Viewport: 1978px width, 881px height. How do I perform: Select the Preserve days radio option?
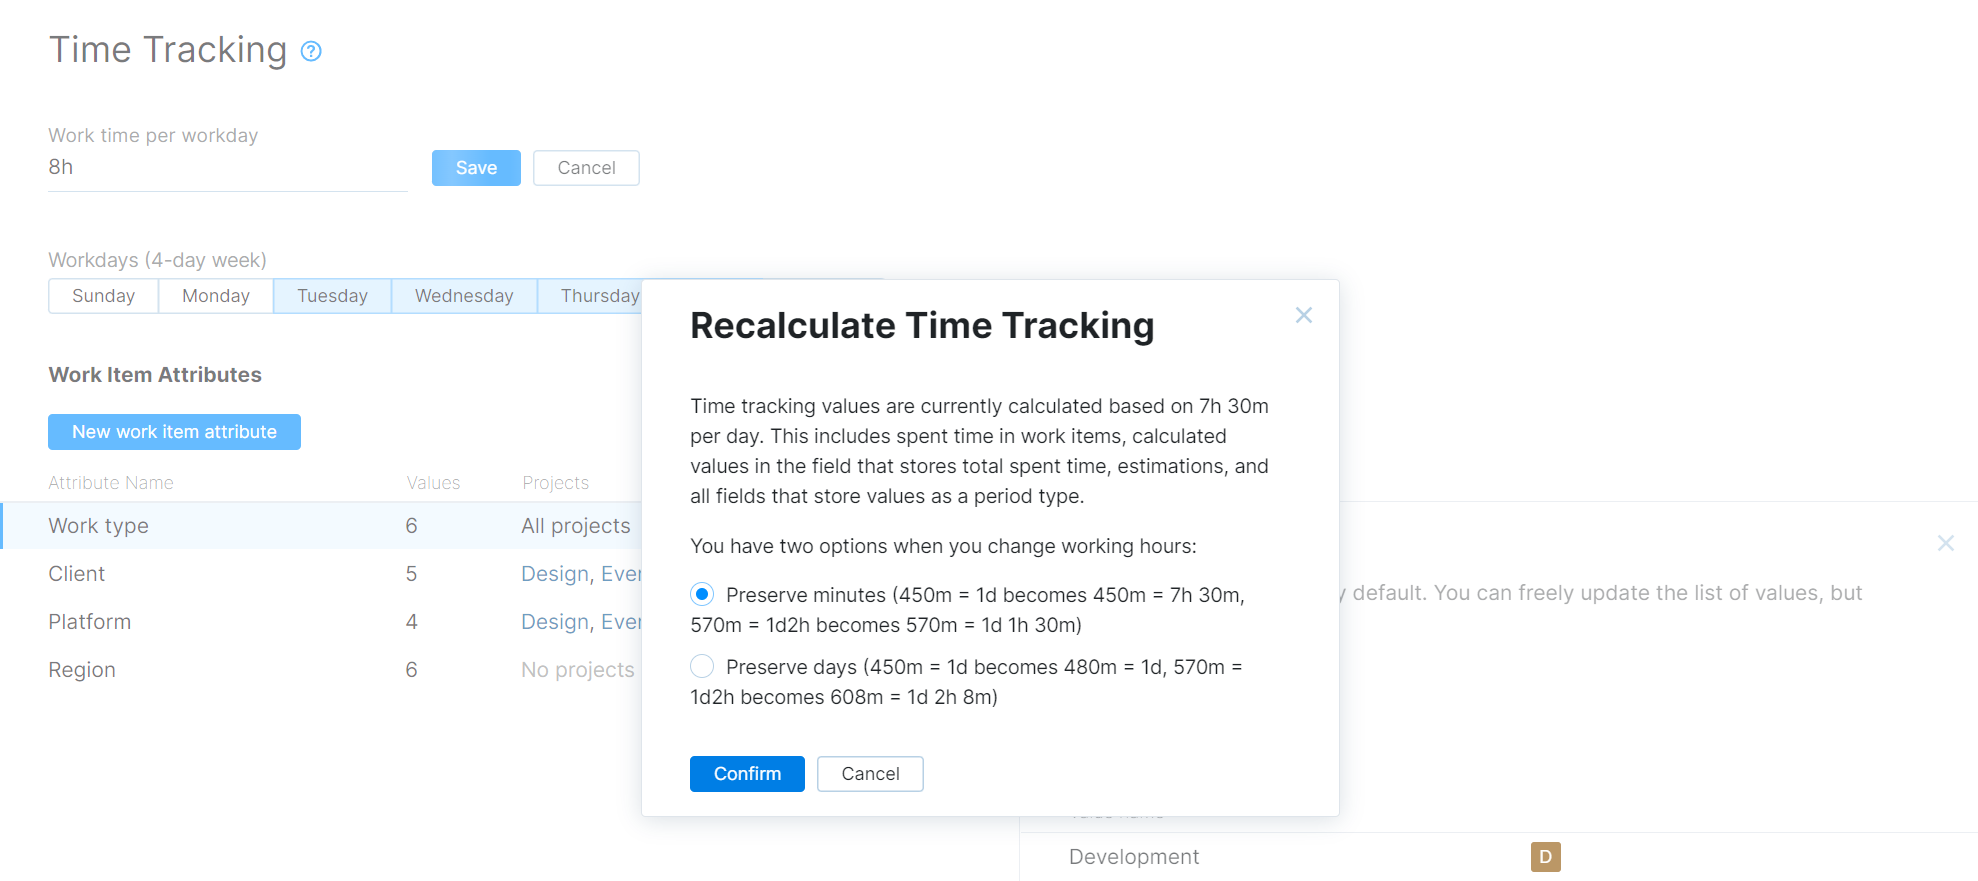pos(702,667)
